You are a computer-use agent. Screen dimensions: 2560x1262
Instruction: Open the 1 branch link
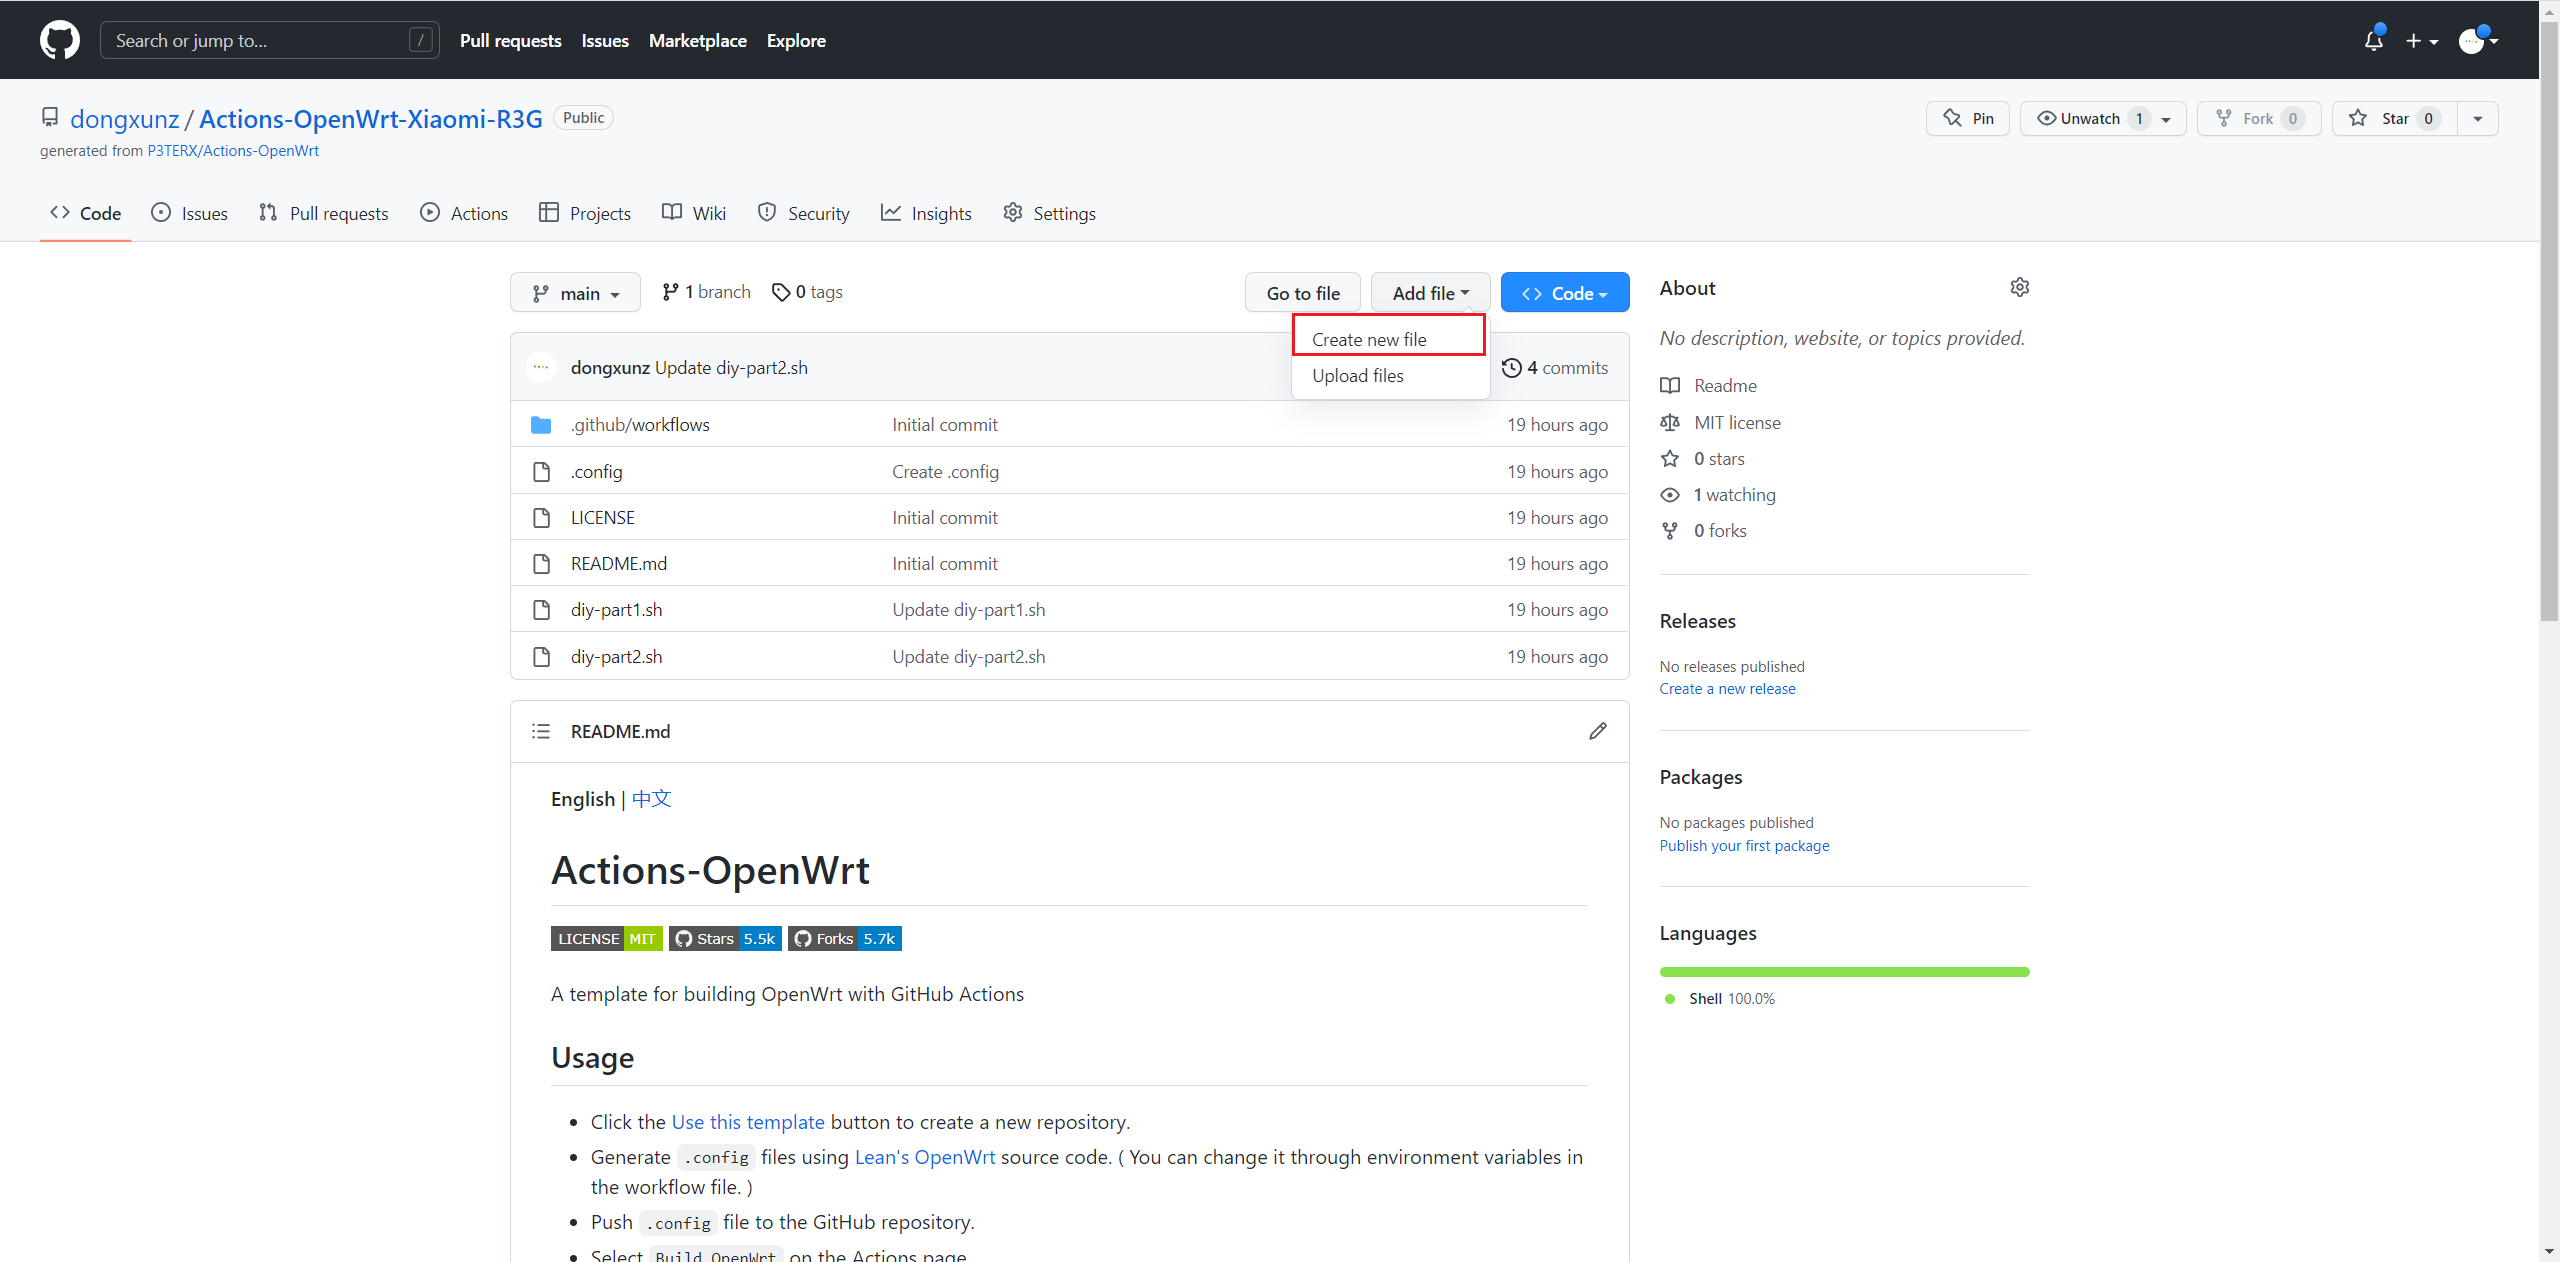(x=706, y=292)
